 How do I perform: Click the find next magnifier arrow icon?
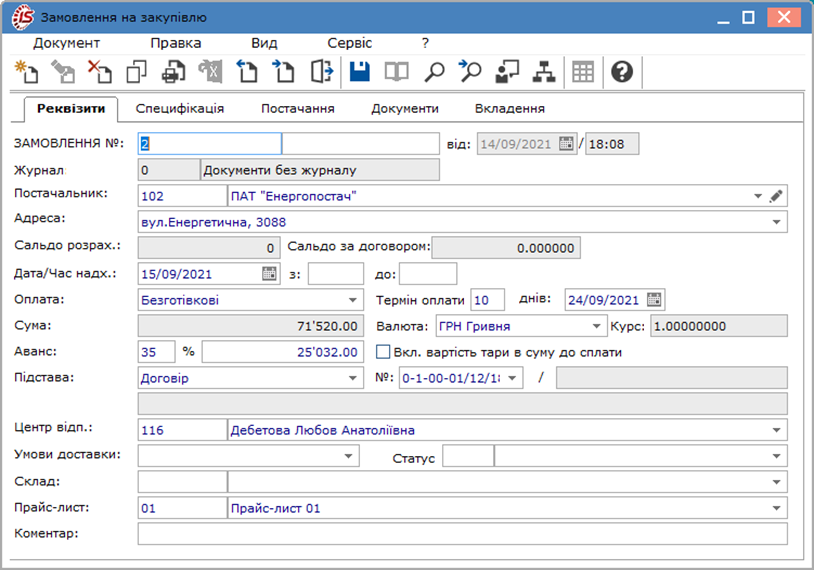tap(470, 72)
